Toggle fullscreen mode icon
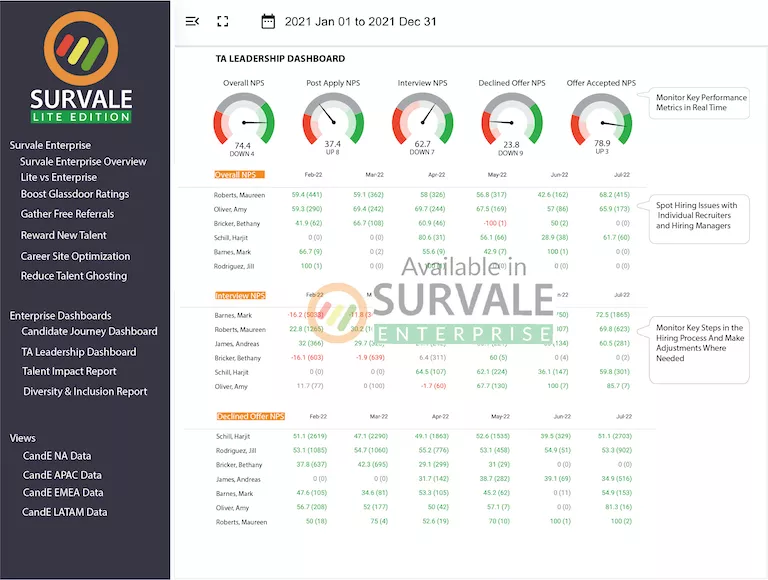This screenshot has width=768, height=580. coord(223,21)
